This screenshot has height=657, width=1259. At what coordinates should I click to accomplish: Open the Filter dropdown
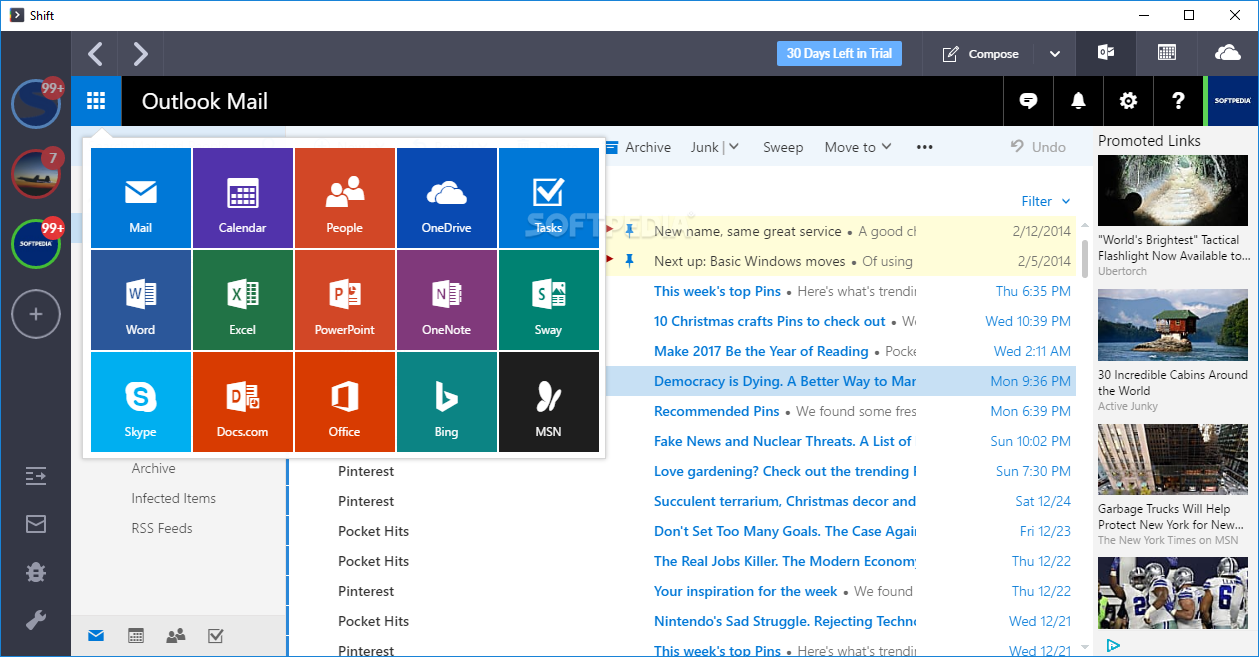(1046, 201)
